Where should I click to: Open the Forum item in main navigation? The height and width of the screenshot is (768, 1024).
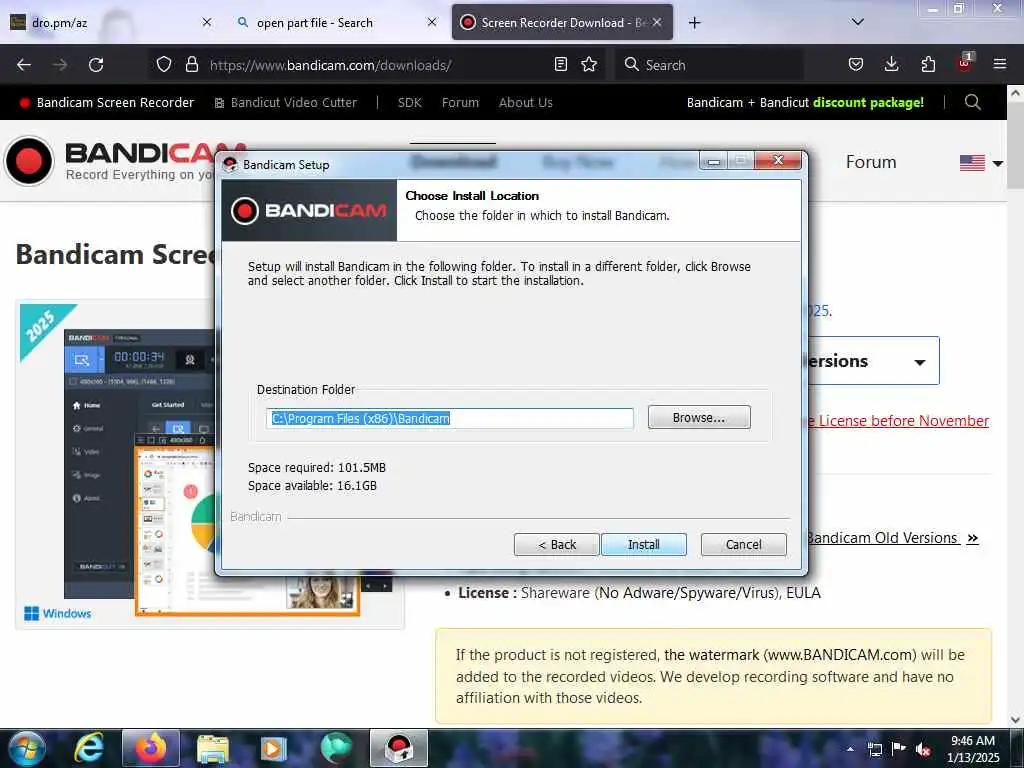(871, 162)
